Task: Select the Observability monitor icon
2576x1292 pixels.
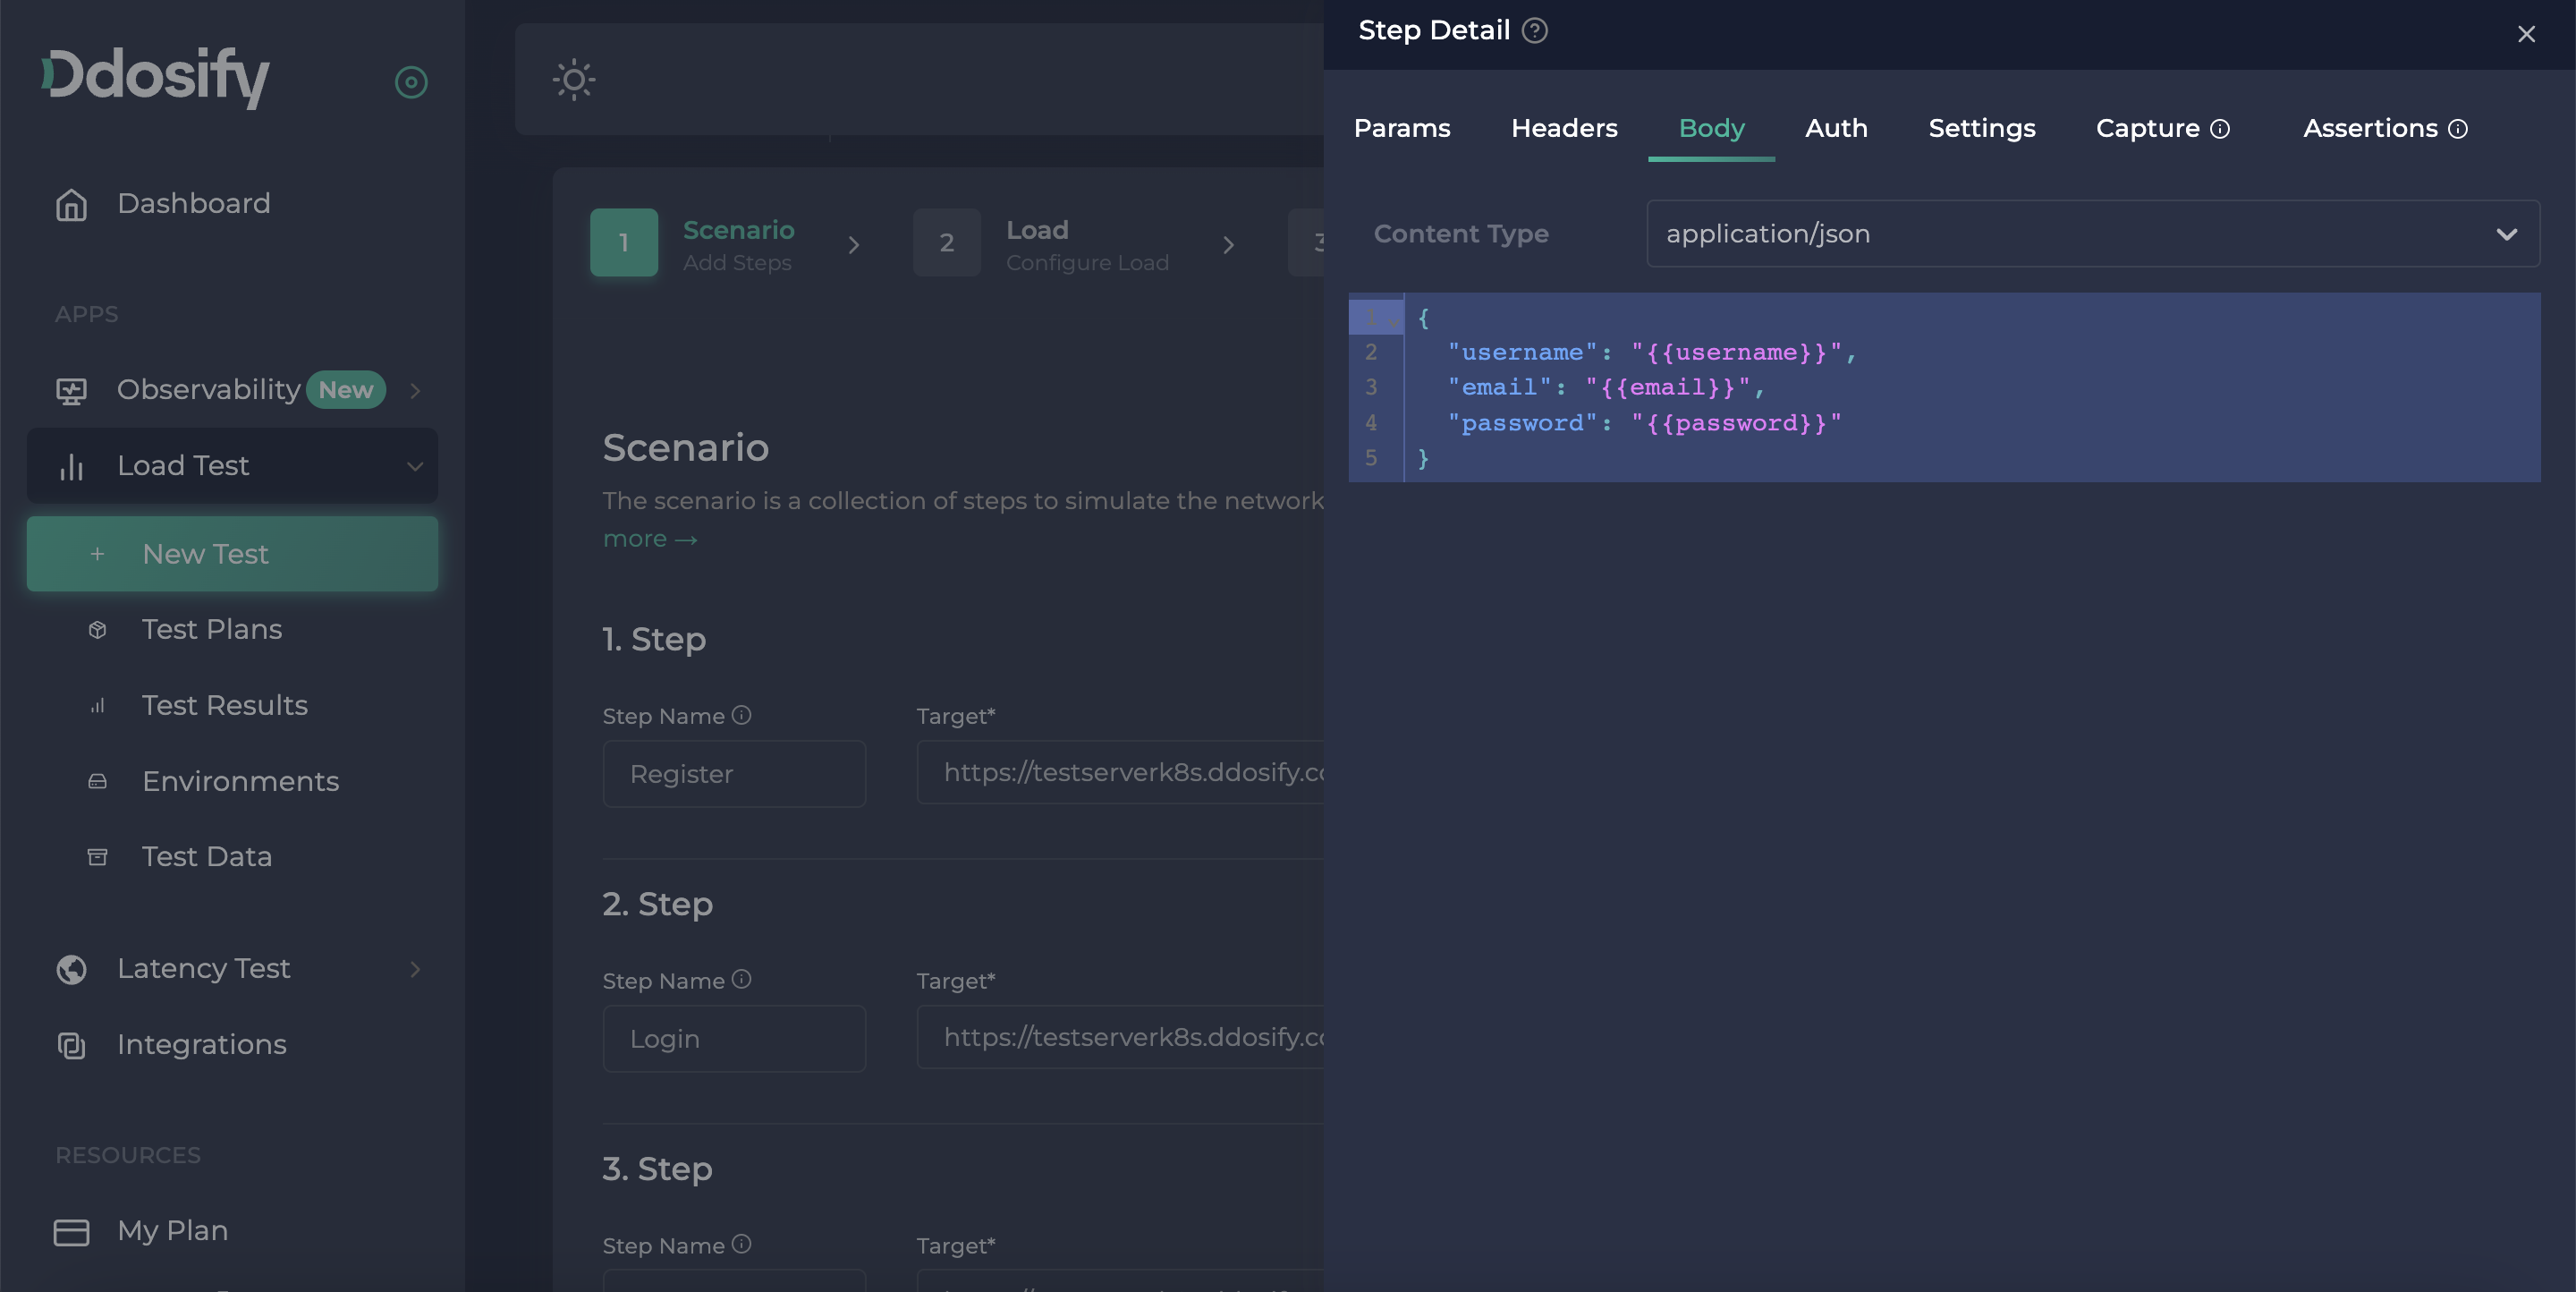Action: tap(69, 390)
